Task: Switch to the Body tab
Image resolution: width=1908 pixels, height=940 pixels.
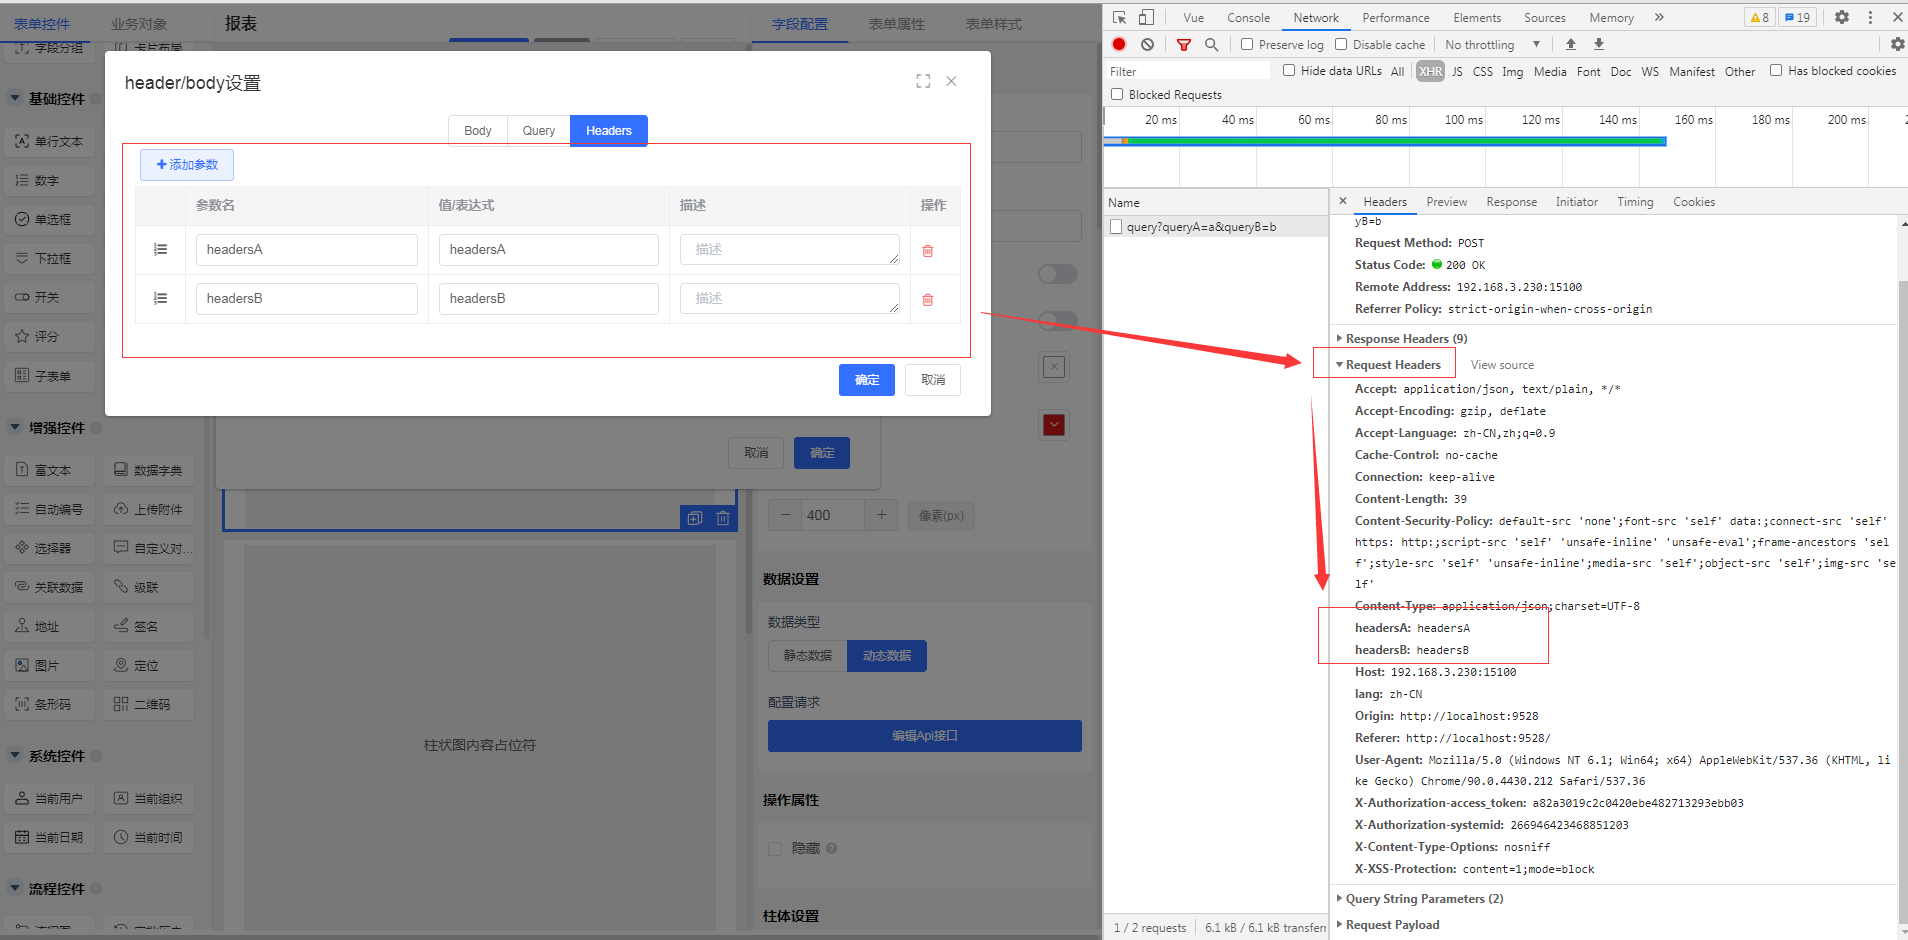Action: tap(477, 131)
